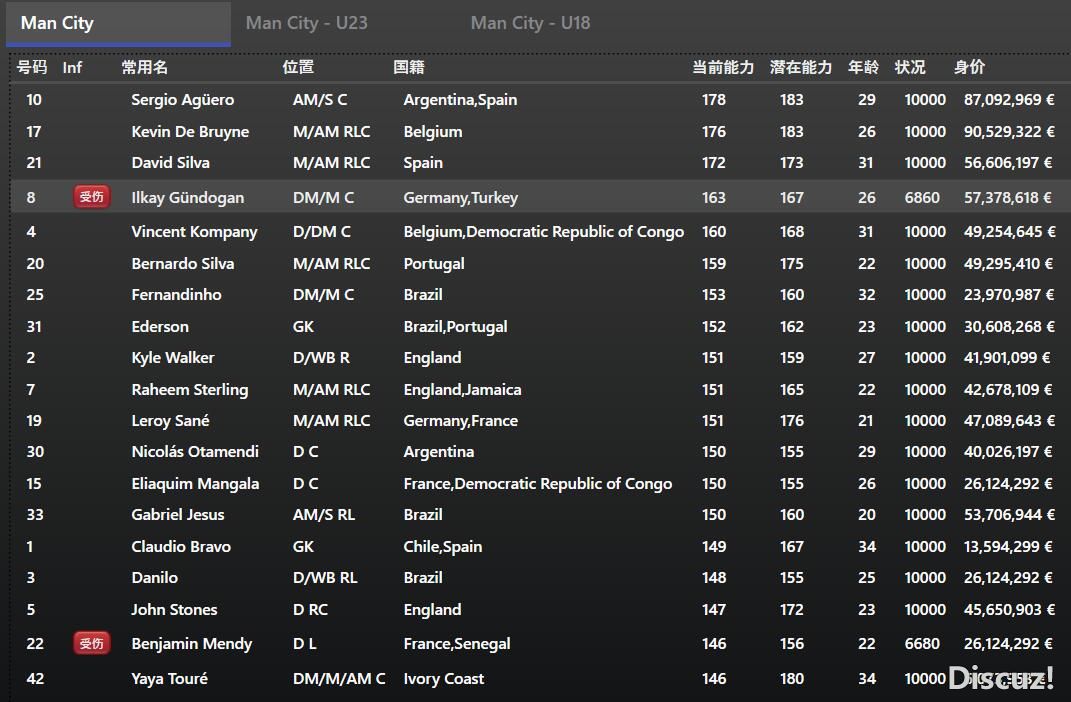The width and height of the screenshot is (1071, 702).
Task: Click value 45,650,903 € for John Stones
Action: pos(1009,609)
